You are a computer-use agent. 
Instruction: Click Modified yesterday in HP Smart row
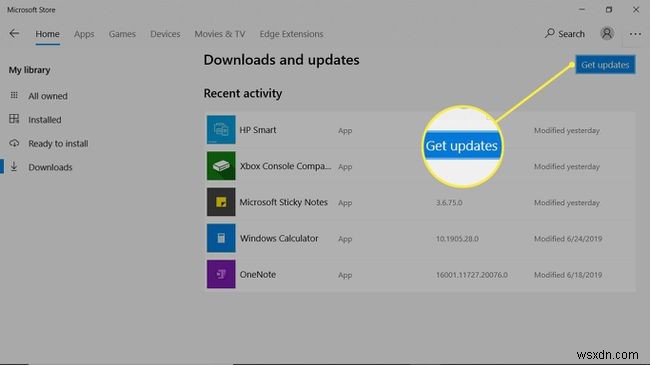(567, 131)
